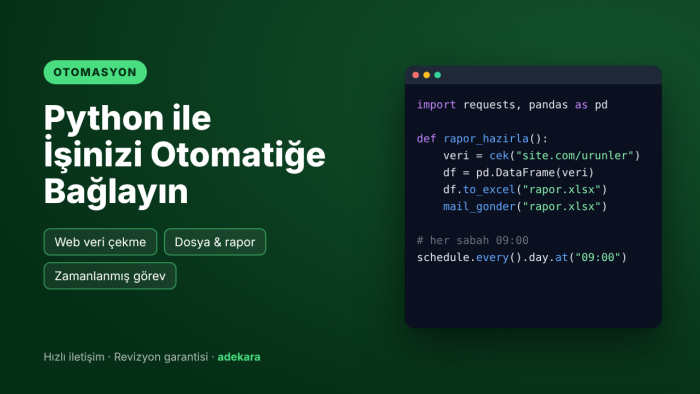The image size is (700, 394).
Task: Click the OTOMASYON green badge
Action: click(x=95, y=72)
